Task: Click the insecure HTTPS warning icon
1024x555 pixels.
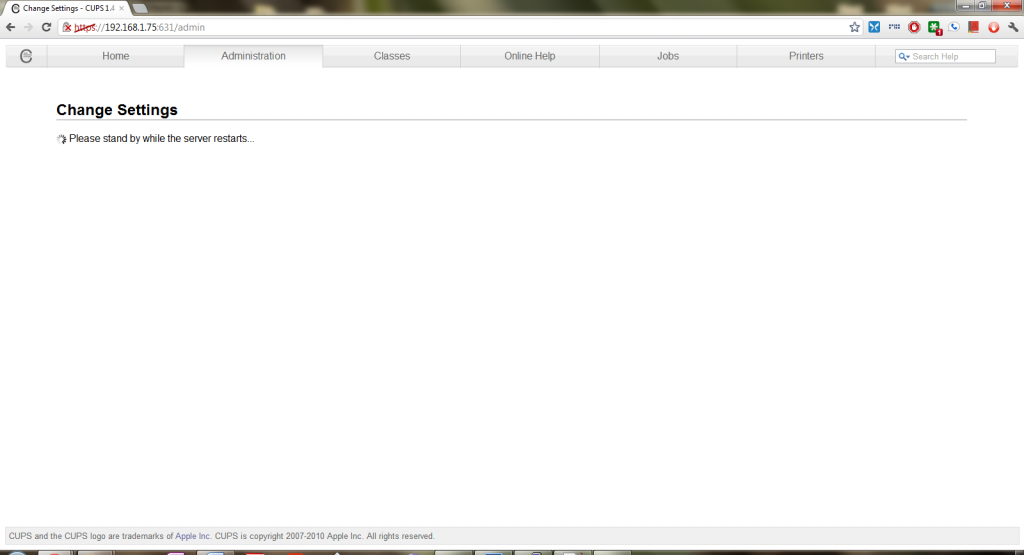Action: [67, 27]
